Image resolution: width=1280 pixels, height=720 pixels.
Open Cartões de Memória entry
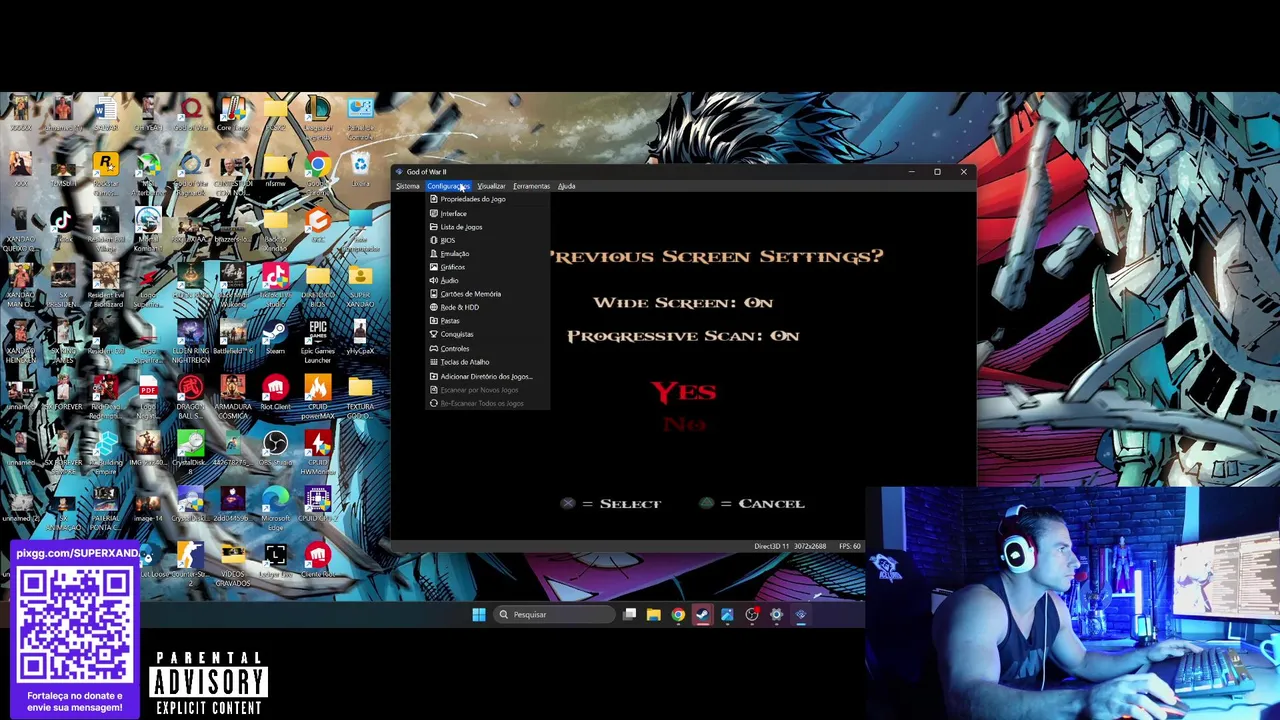pyautogui.click(x=488, y=294)
